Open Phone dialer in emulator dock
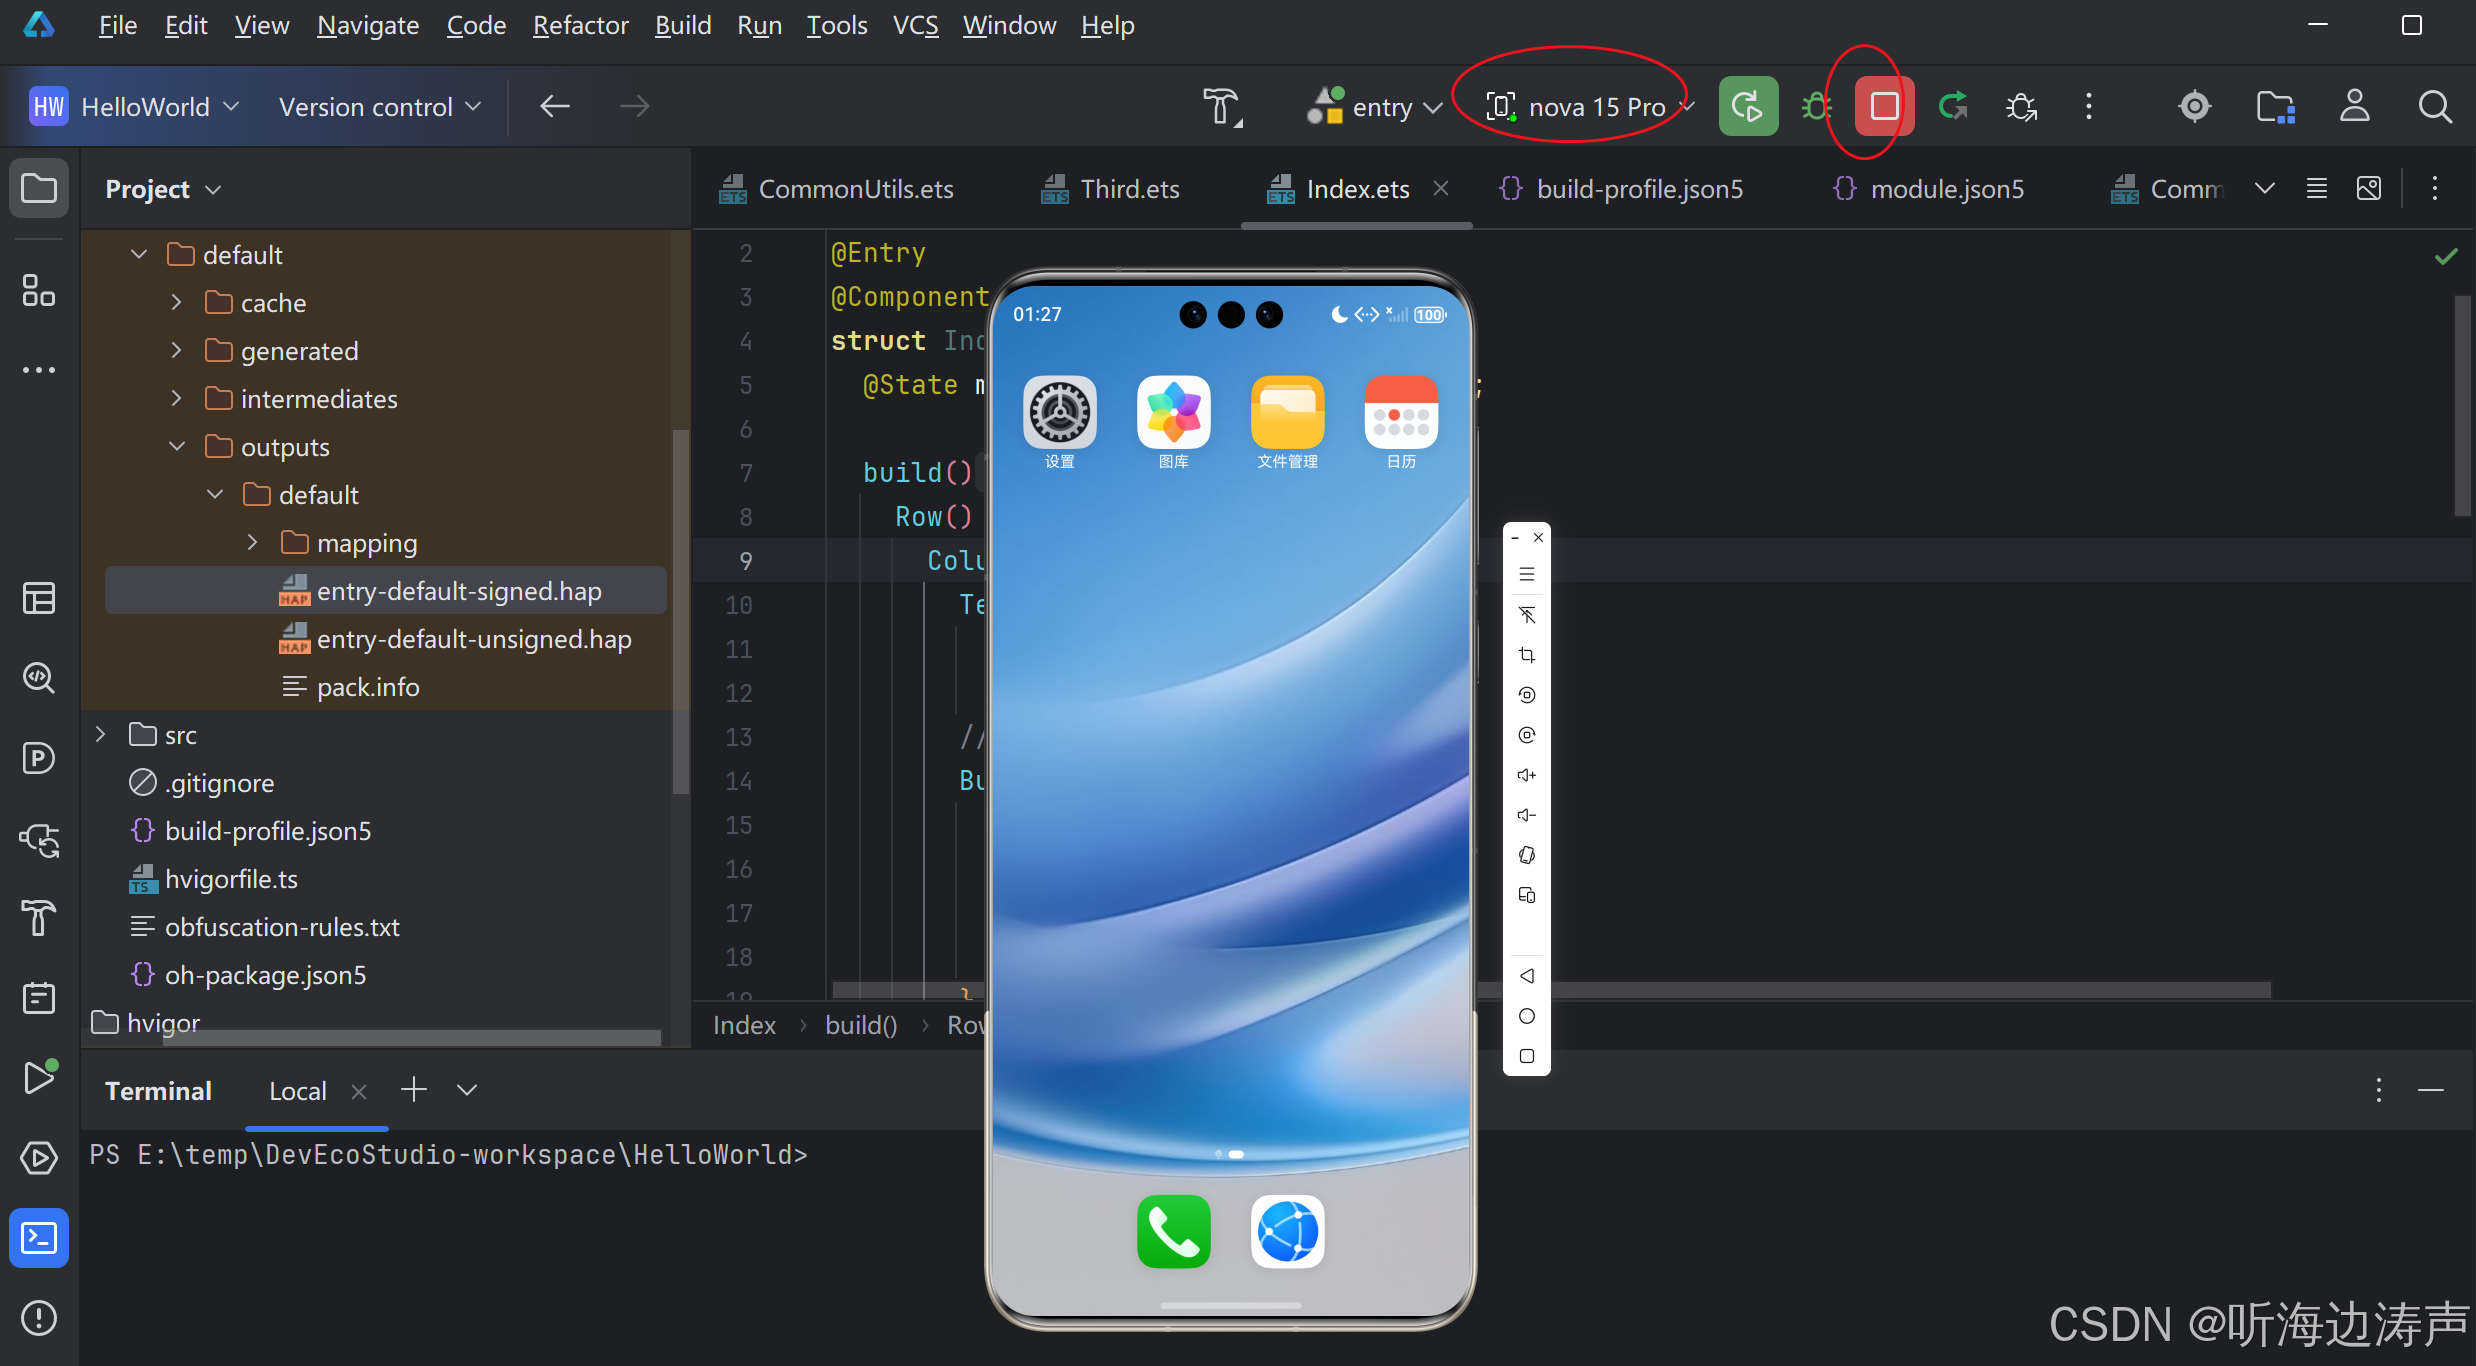The image size is (2476, 1366). tap(1174, 1232)
